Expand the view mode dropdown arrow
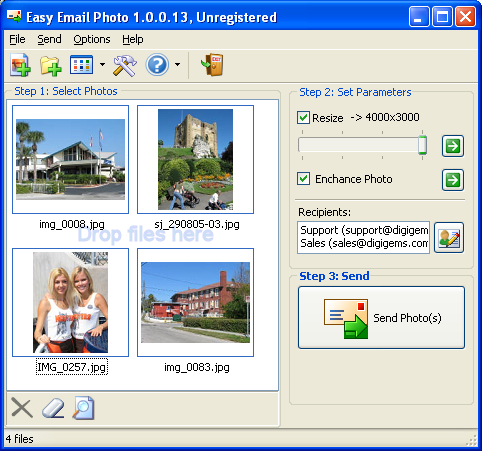The image size is (482, 451). coord(102,65)
